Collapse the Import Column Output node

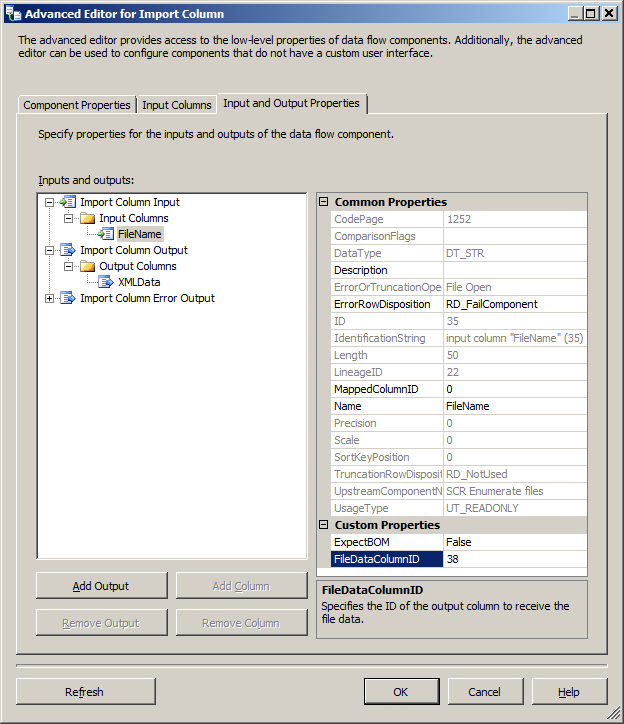49,250
